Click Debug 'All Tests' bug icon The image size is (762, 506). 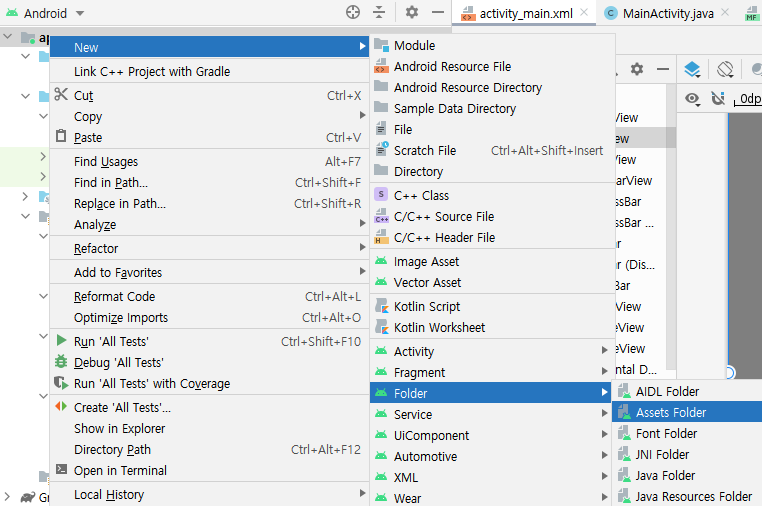tap(61, 362)
